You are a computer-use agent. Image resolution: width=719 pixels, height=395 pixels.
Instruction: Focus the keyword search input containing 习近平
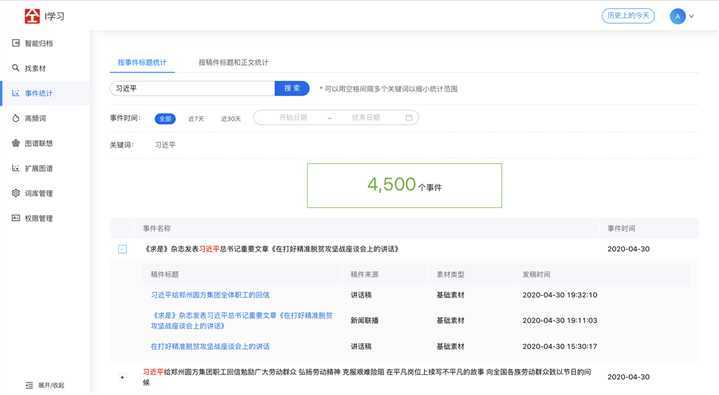tap(192, 88)
